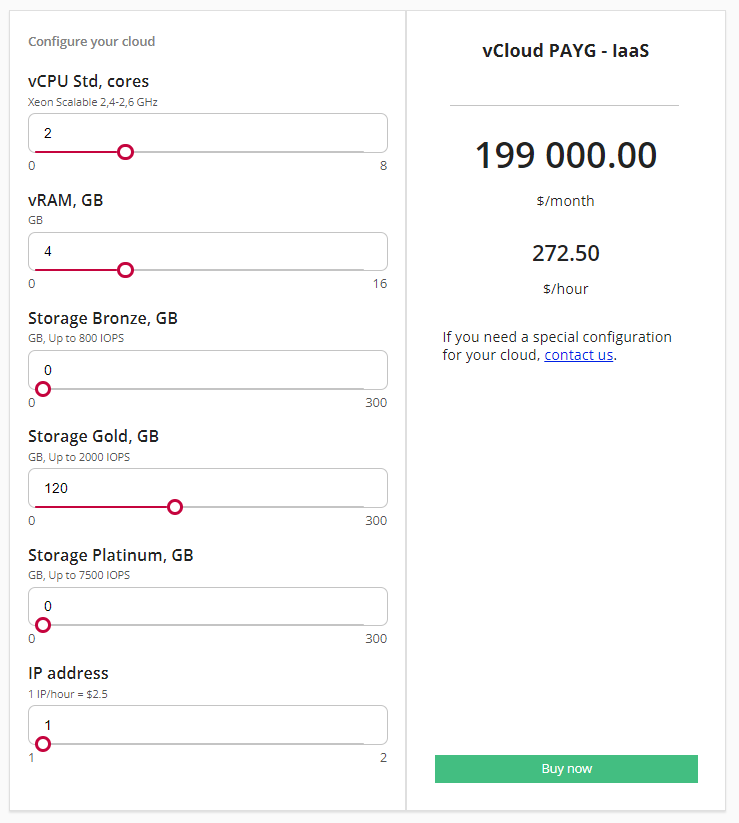The height and width of the screenshot is (823, 739).
Task: Open the contact us link
Action: coord(578,355)
